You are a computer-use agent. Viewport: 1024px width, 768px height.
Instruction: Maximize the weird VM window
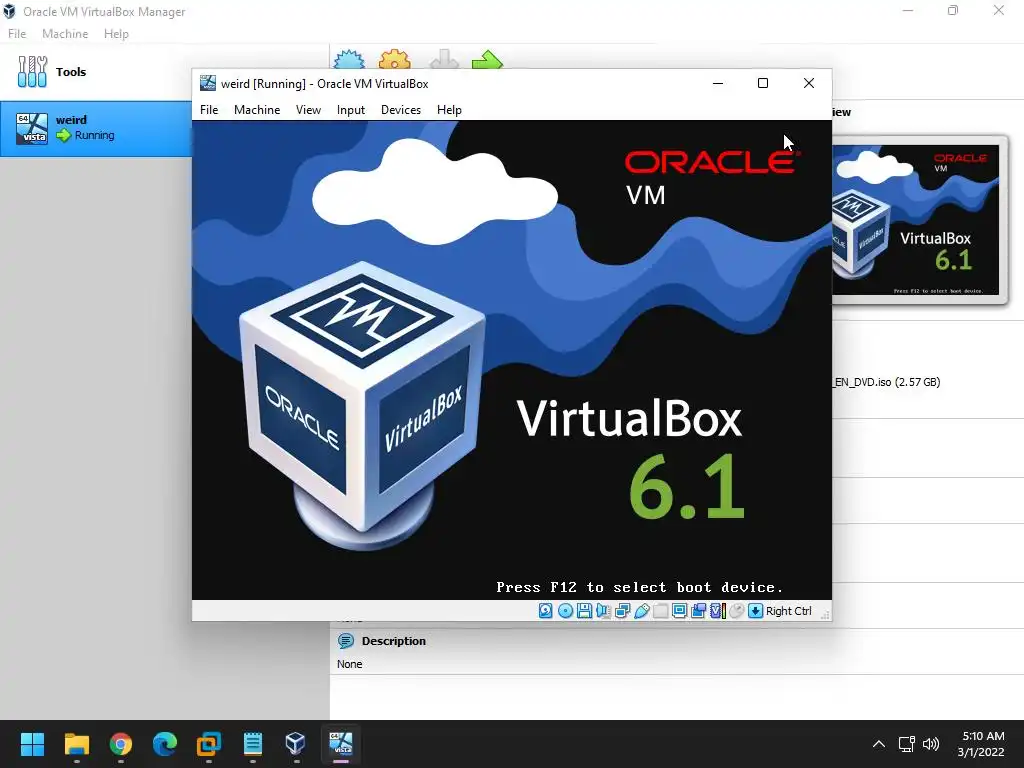tap(763, 83)
